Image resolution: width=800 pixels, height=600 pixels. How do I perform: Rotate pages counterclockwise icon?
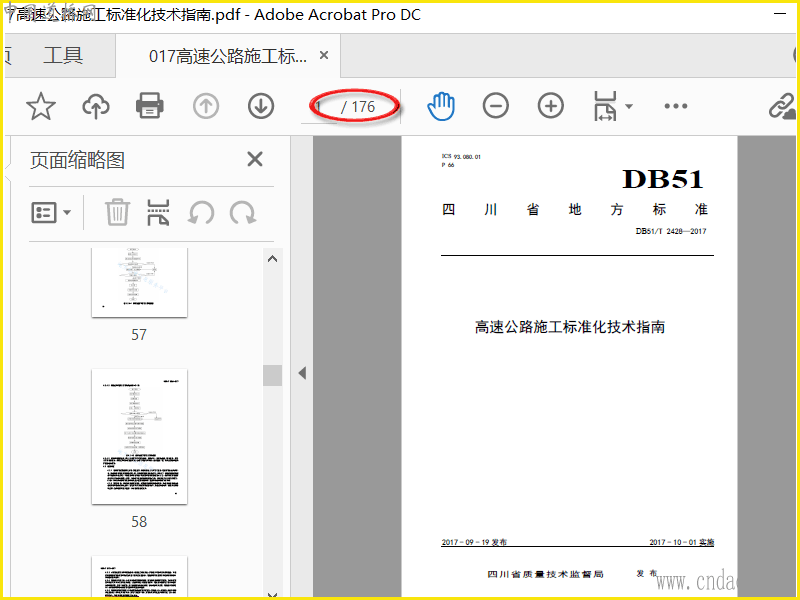pyautogui.click(x=201, y=212)
